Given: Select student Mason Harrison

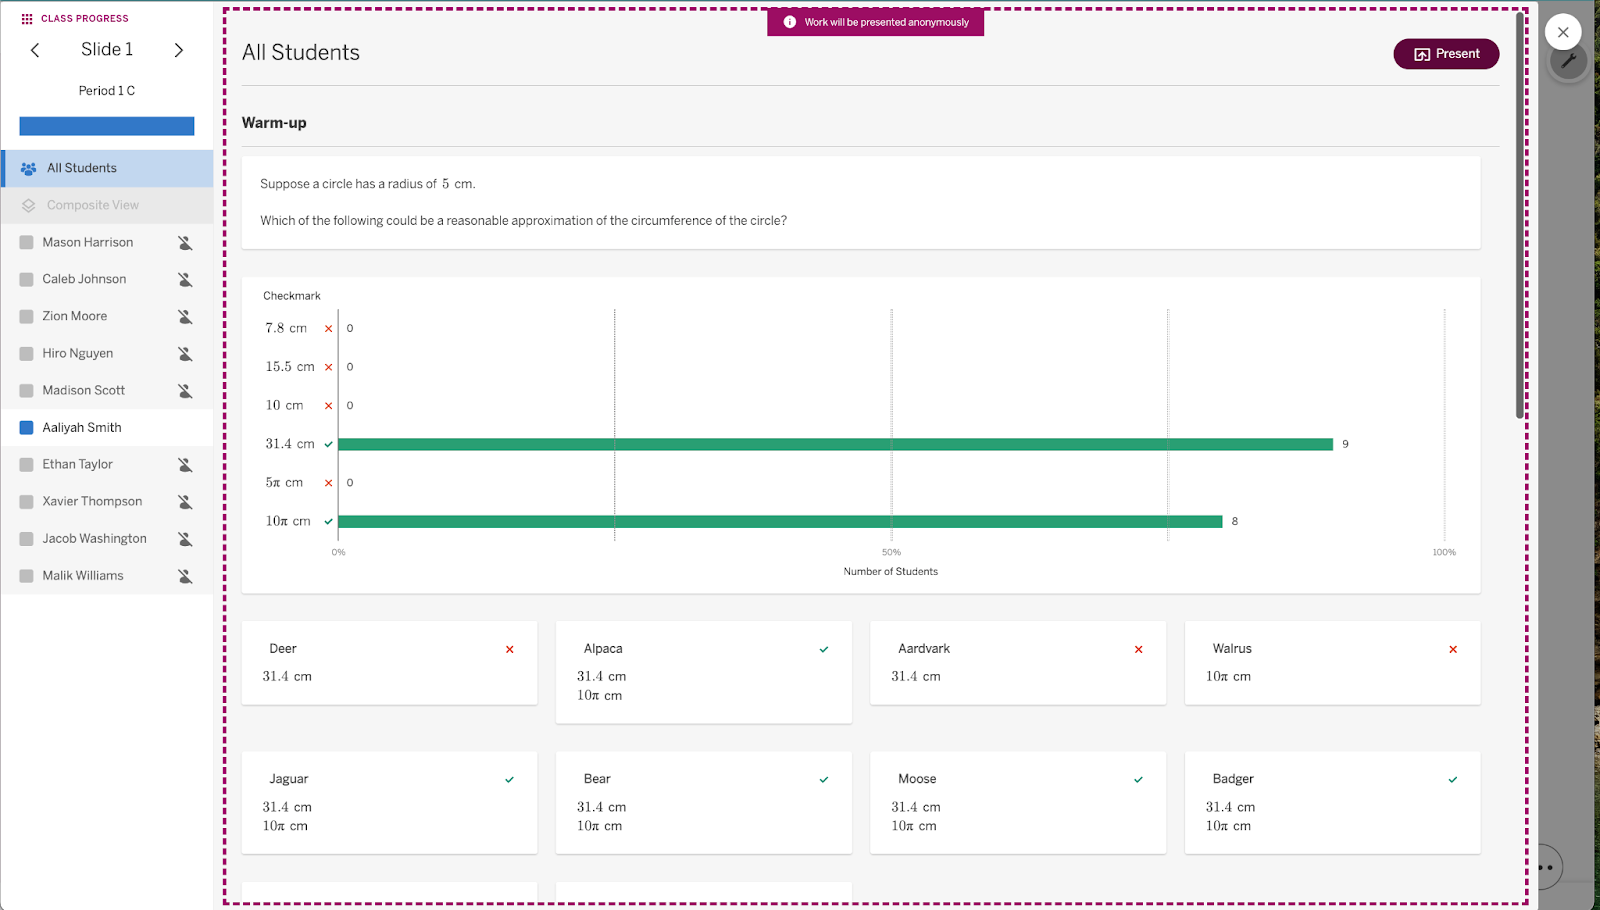Looking at the screenshot, I should [107, 243].
